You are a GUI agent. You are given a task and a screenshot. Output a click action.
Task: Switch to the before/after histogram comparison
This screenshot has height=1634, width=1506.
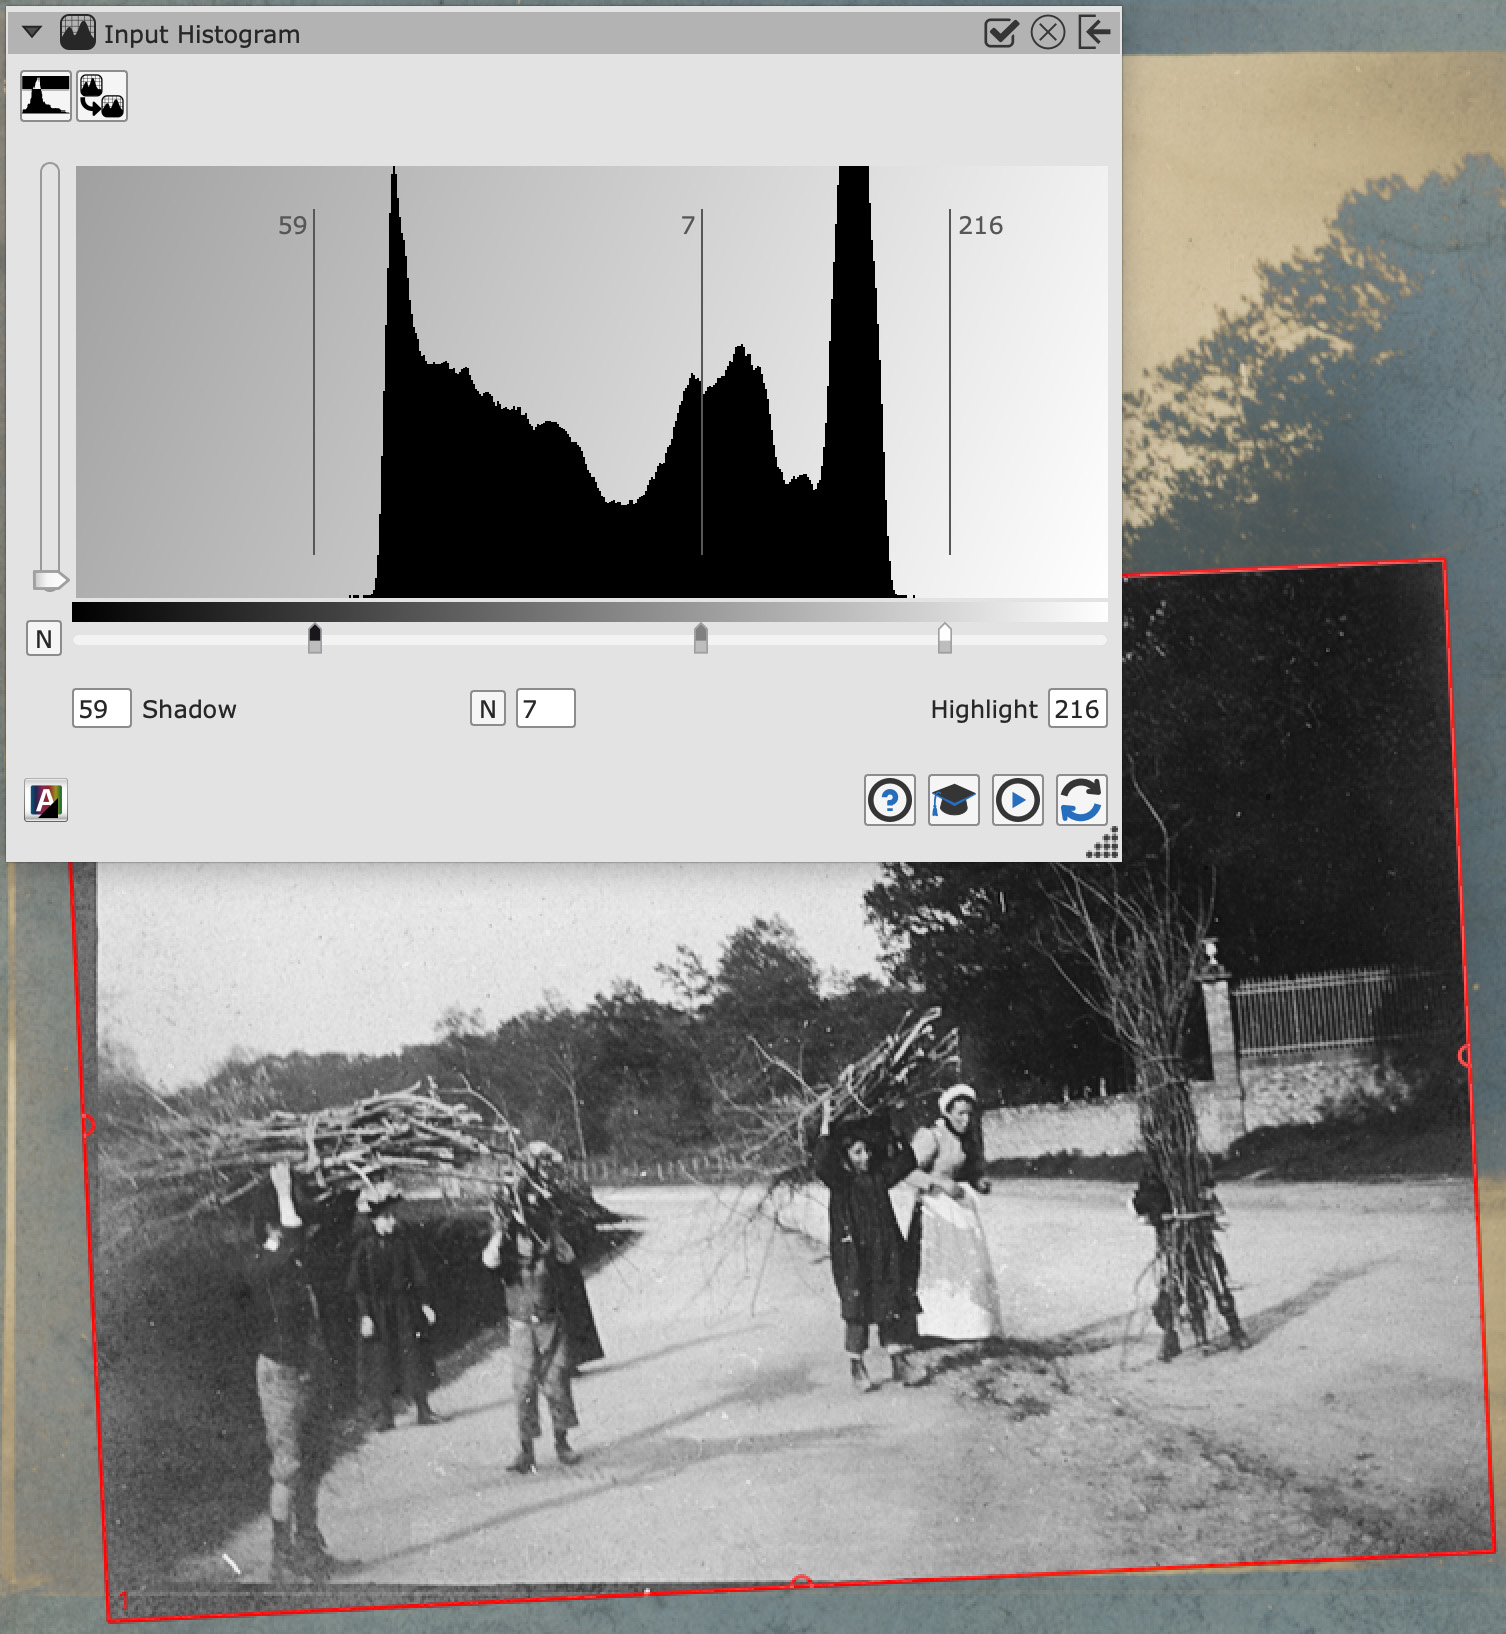[x=102, y=96]
